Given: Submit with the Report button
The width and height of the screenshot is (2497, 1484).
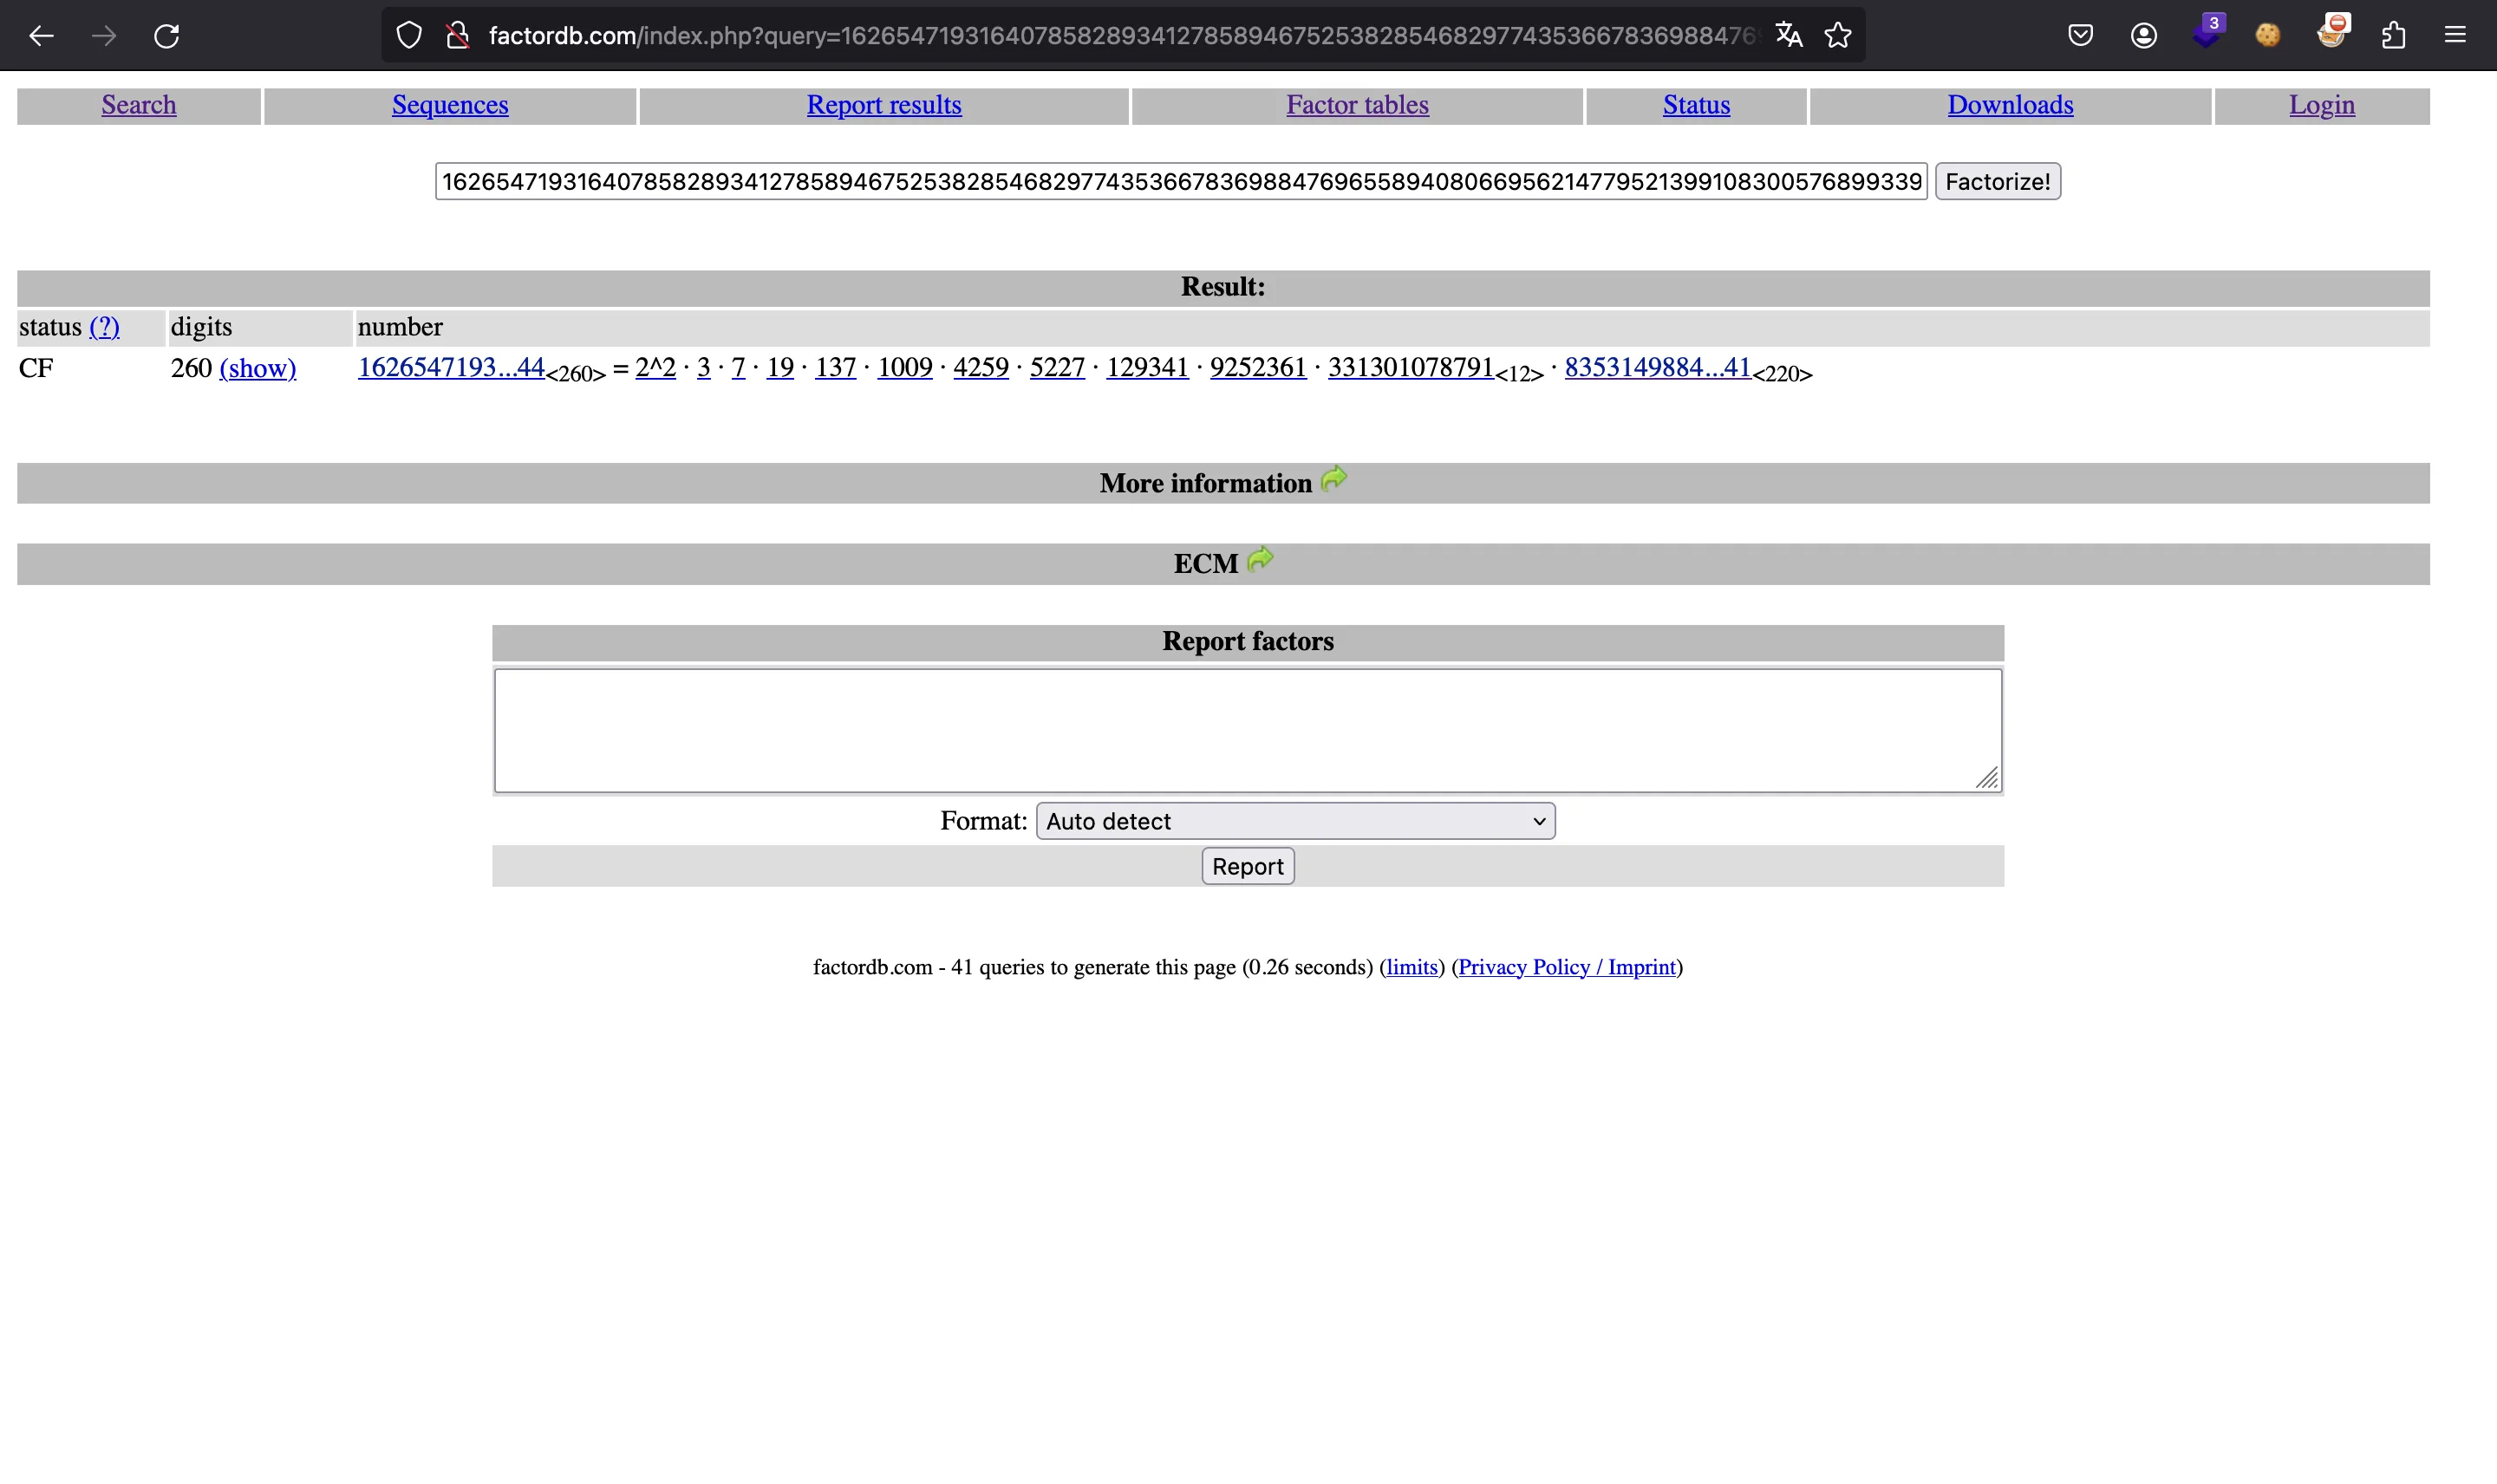Looking at the screenshot, I should (x=1248, y=866).
